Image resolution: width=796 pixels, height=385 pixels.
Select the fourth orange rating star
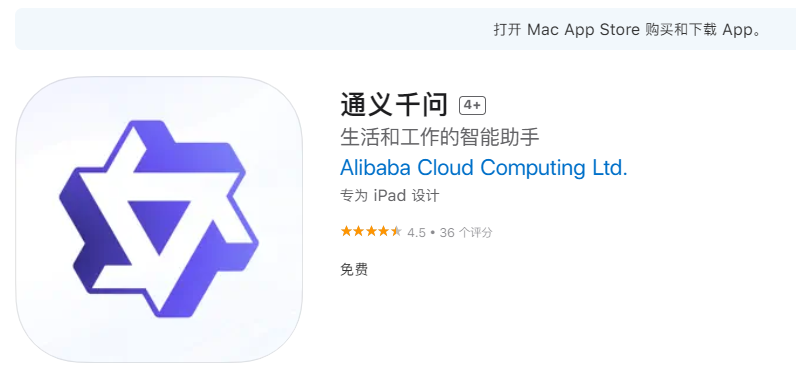383,232
